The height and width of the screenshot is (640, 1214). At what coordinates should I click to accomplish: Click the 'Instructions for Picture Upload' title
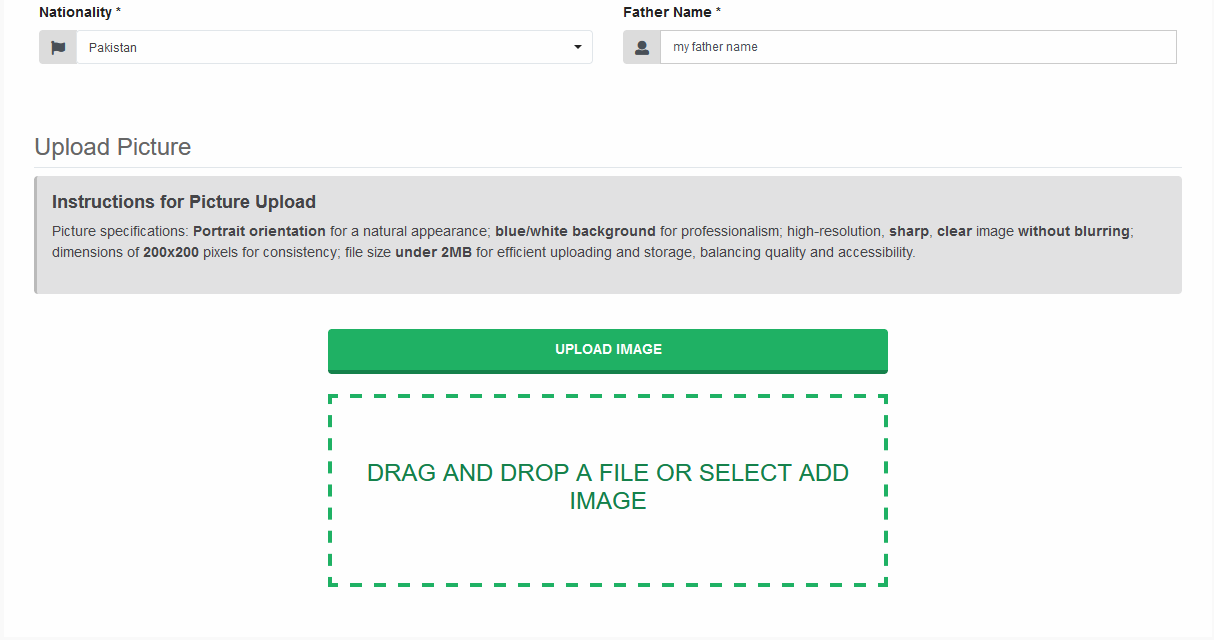[183, 202]
